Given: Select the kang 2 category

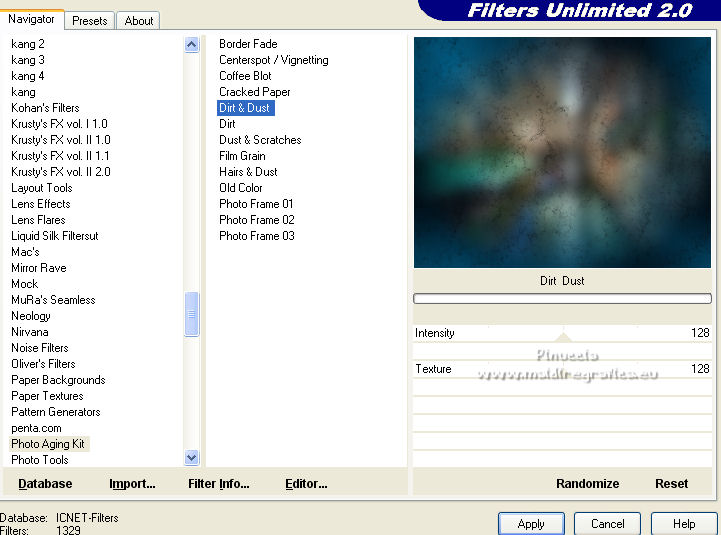Looking at the screenshot, I should point(28,44).
